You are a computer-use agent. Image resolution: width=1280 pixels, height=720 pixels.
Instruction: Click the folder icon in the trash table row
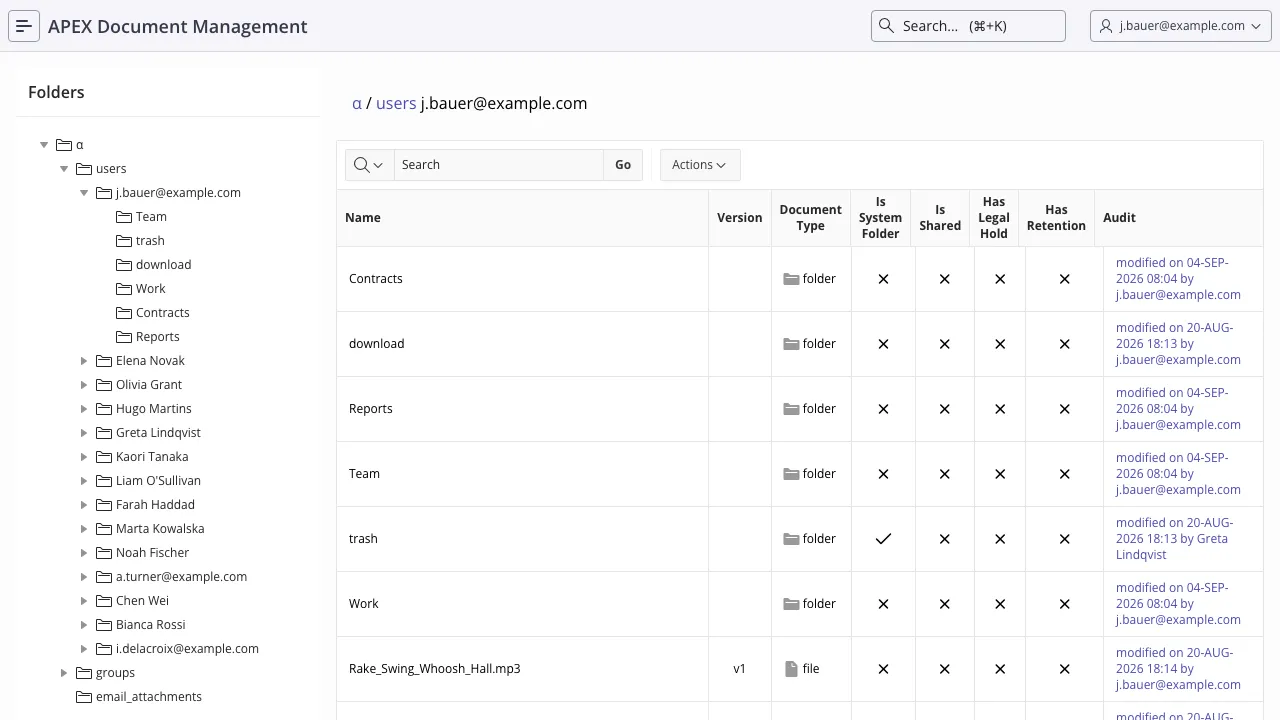(791, 539)
